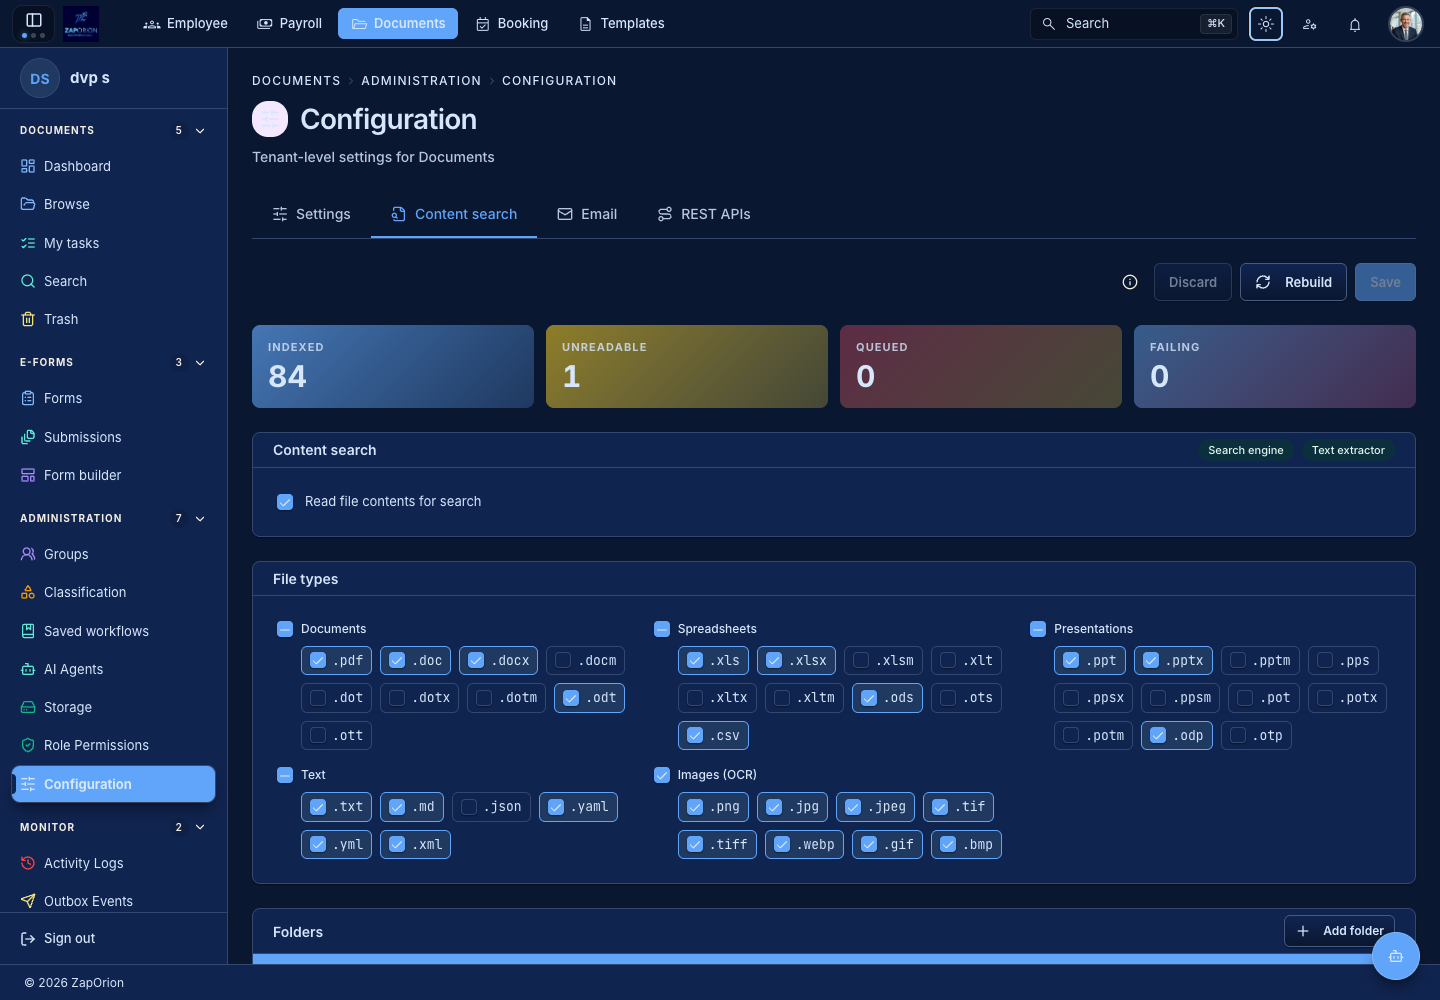Click the global Search field
Screen dimensions: 1440x1000
pos(1134,24)
